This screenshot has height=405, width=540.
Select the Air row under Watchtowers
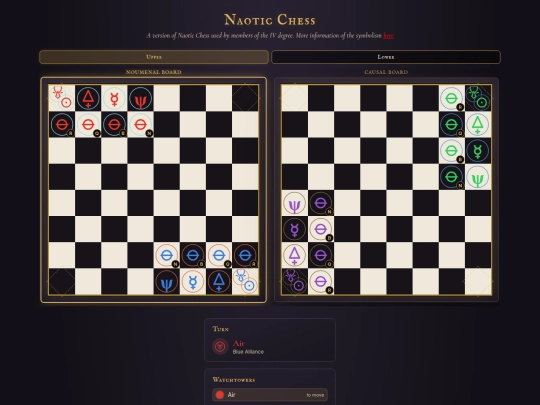270,395
